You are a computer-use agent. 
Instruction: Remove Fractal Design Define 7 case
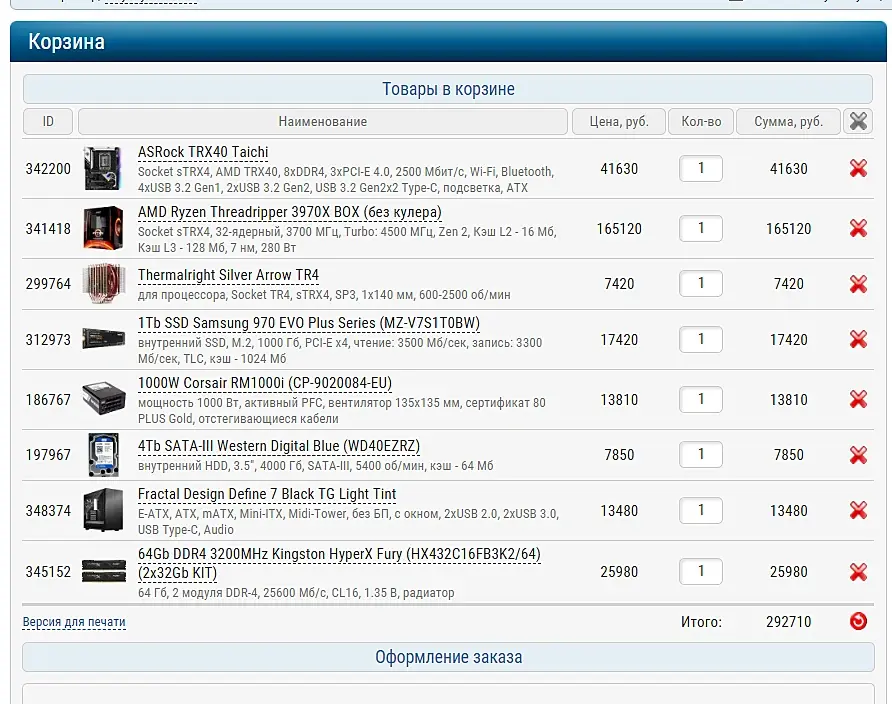(x=858, y=510)
